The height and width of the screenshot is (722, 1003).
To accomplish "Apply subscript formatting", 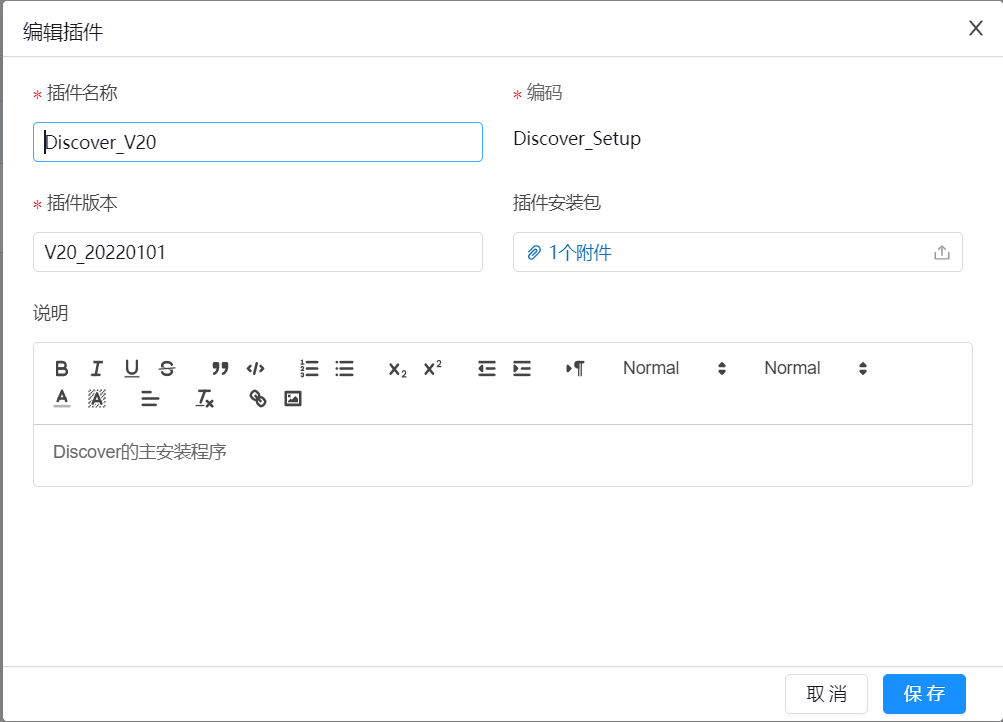I will pyautogui.click(x=397, y=368).
